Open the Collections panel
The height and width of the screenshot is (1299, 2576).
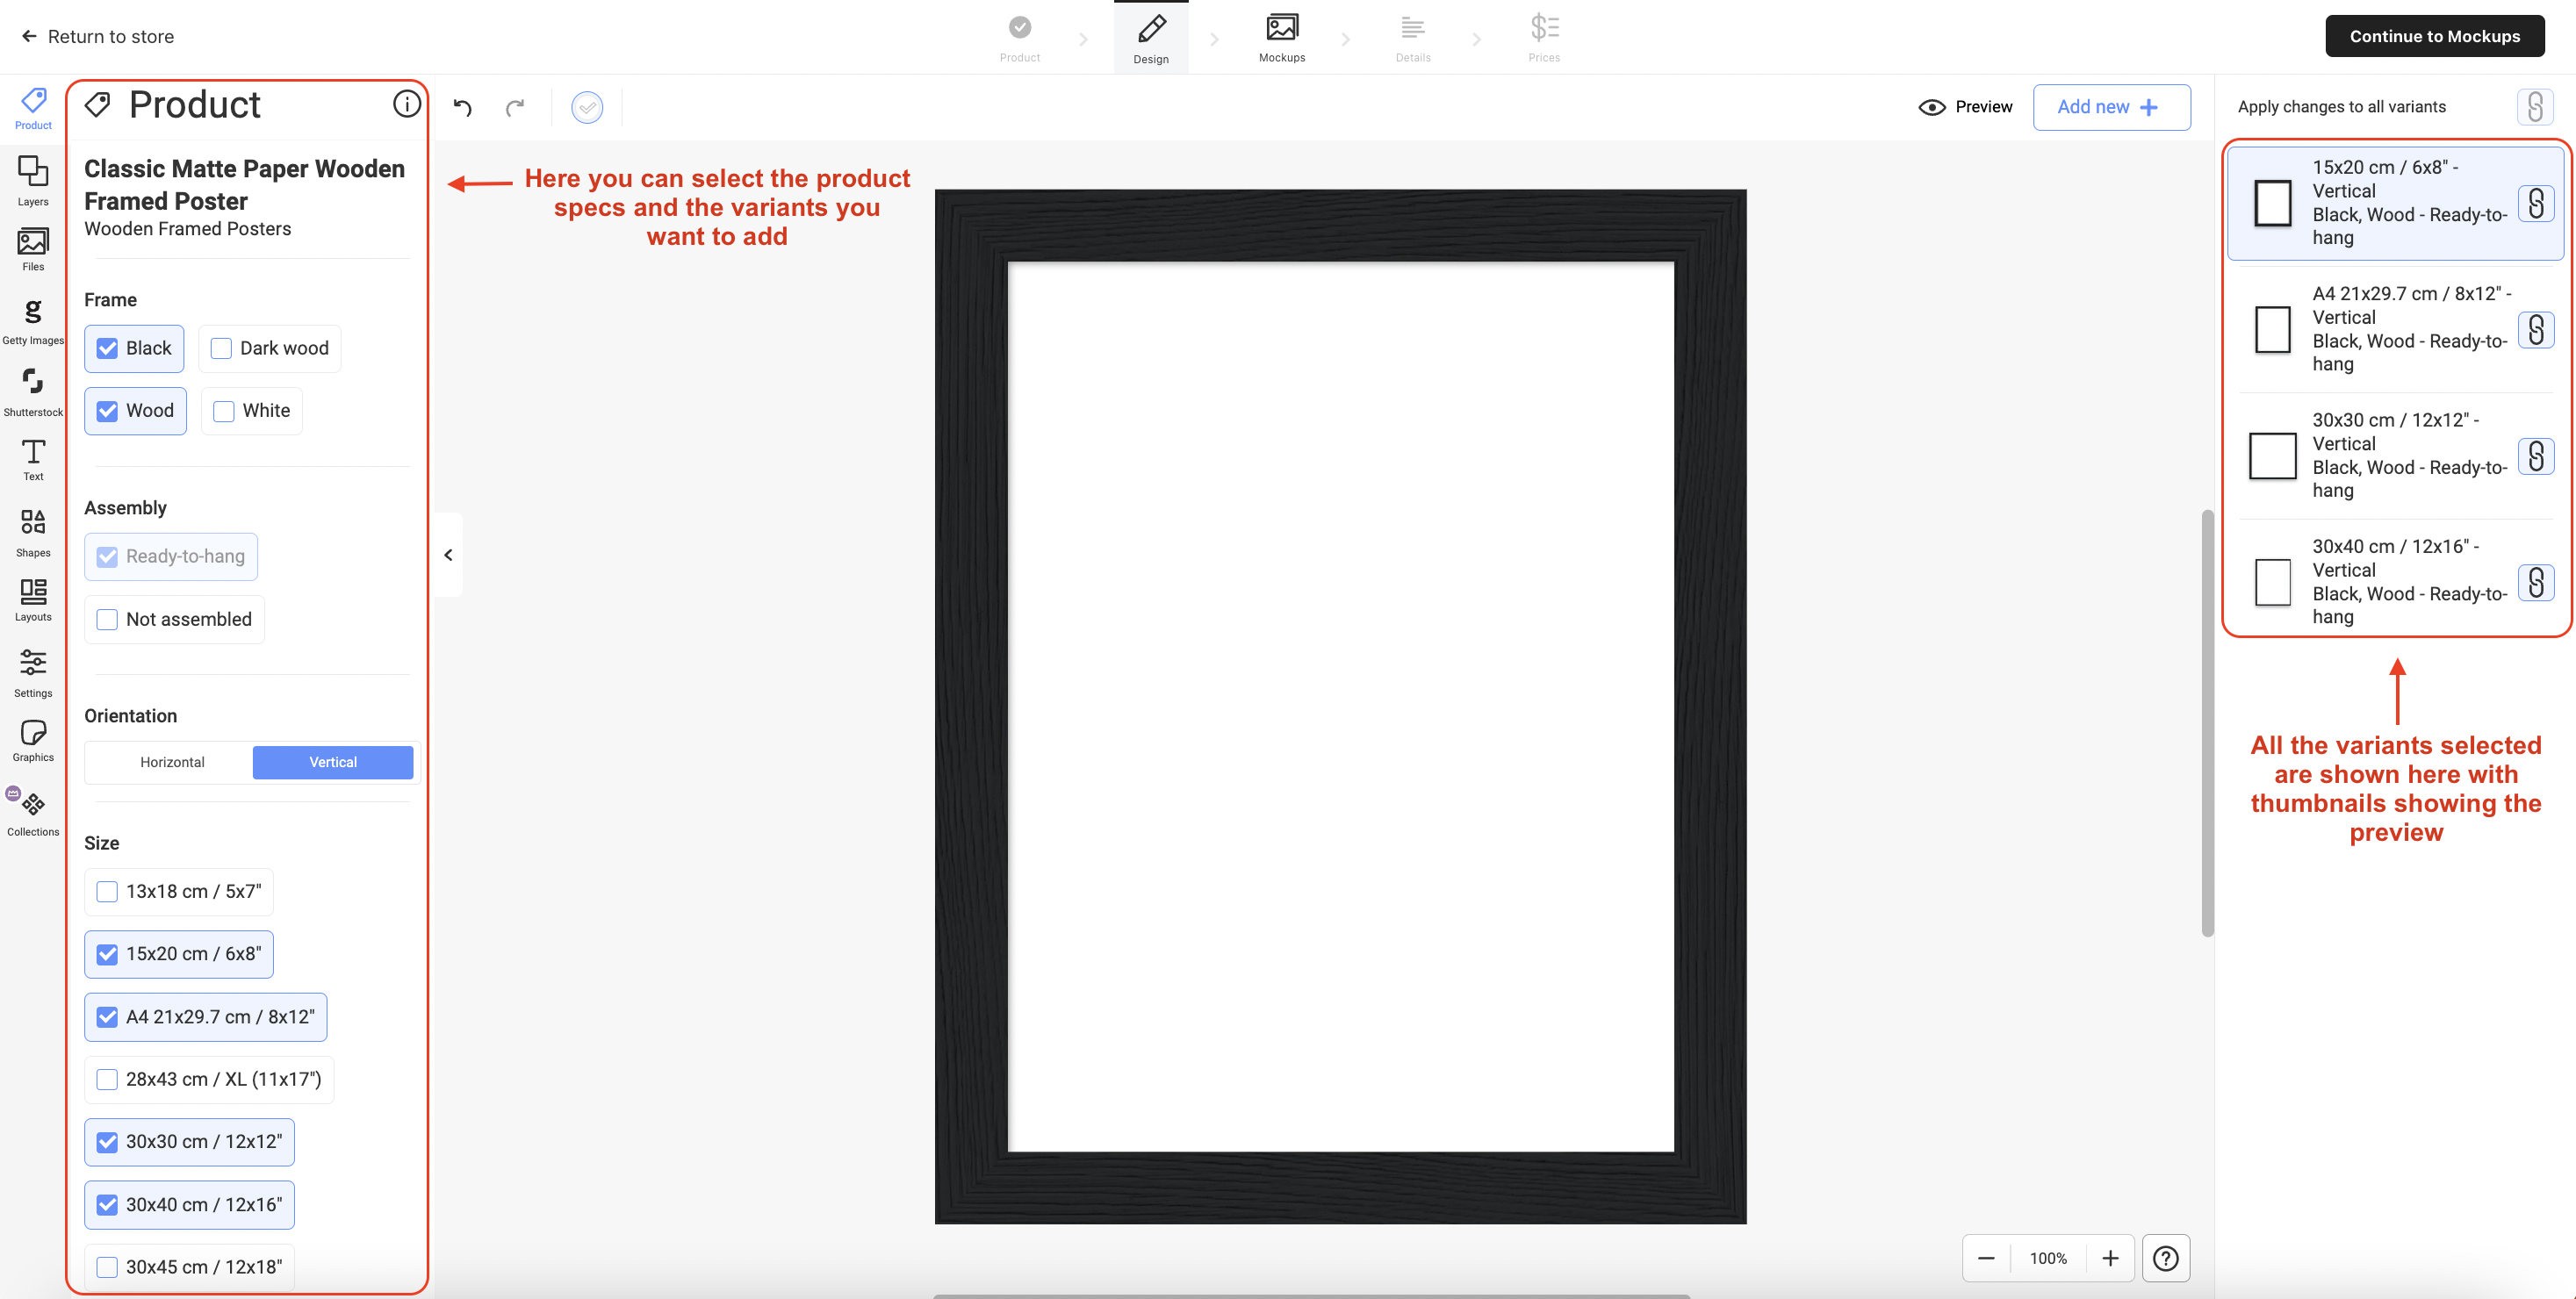click(x=33, y=812)
